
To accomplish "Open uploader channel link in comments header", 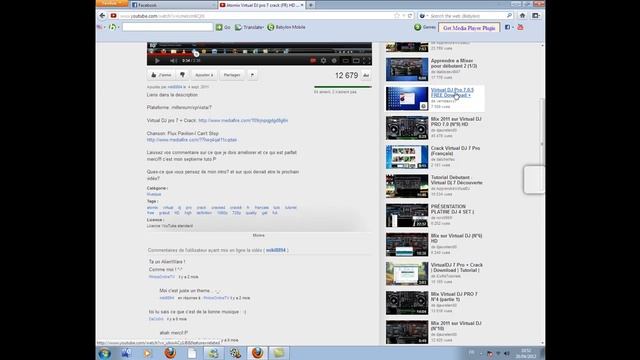I will tap(276, 250).
